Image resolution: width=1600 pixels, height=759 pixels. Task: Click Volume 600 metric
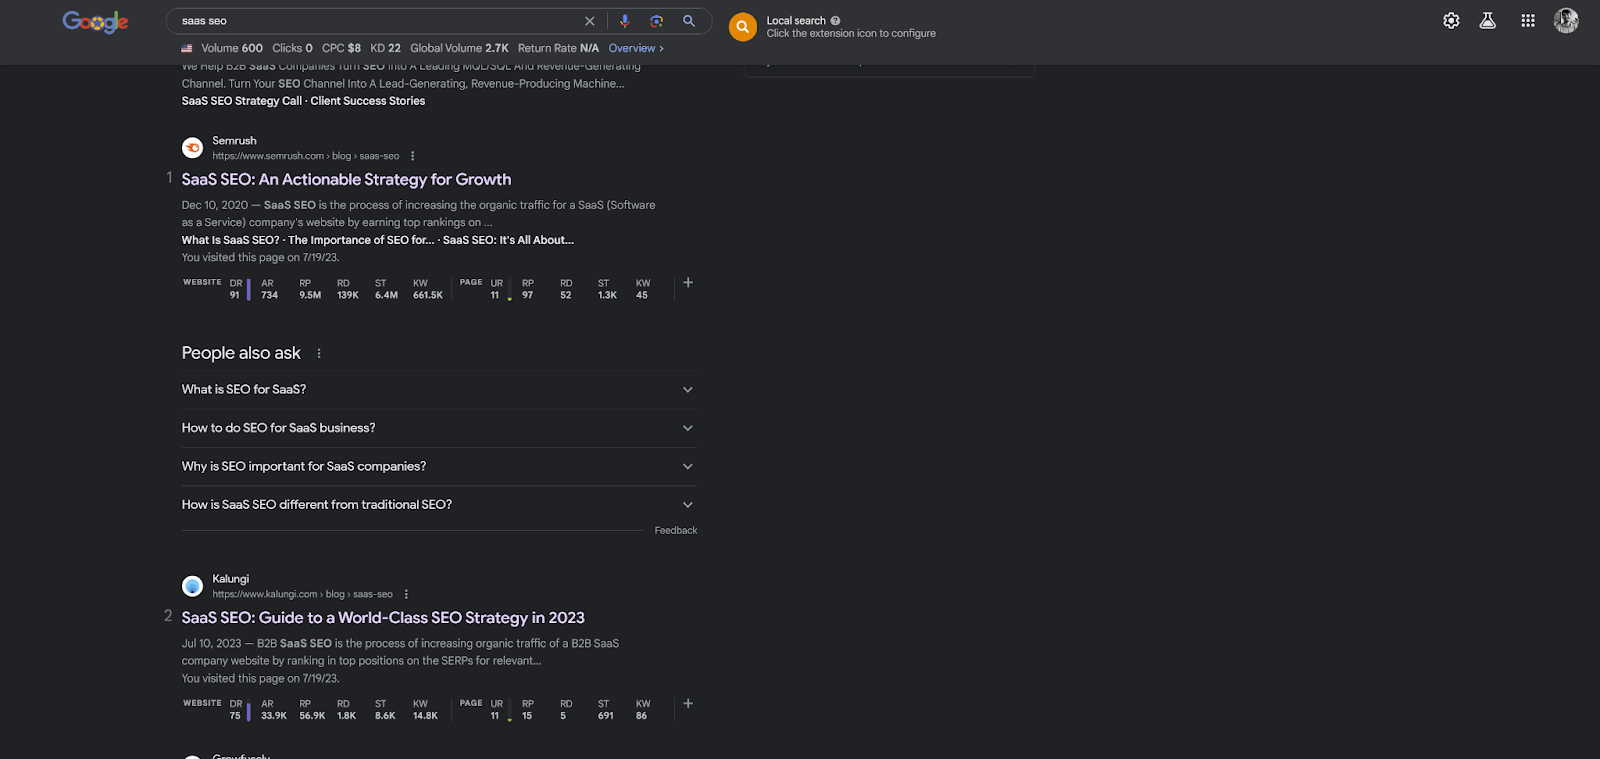click(232, 48)
